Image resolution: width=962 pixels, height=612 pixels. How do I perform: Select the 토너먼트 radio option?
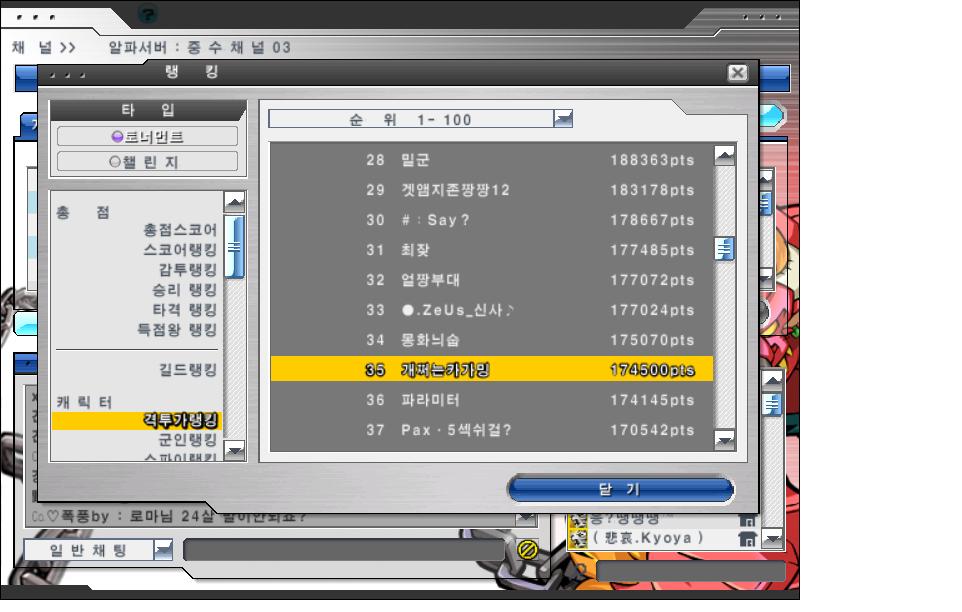(x=147, y=136)
